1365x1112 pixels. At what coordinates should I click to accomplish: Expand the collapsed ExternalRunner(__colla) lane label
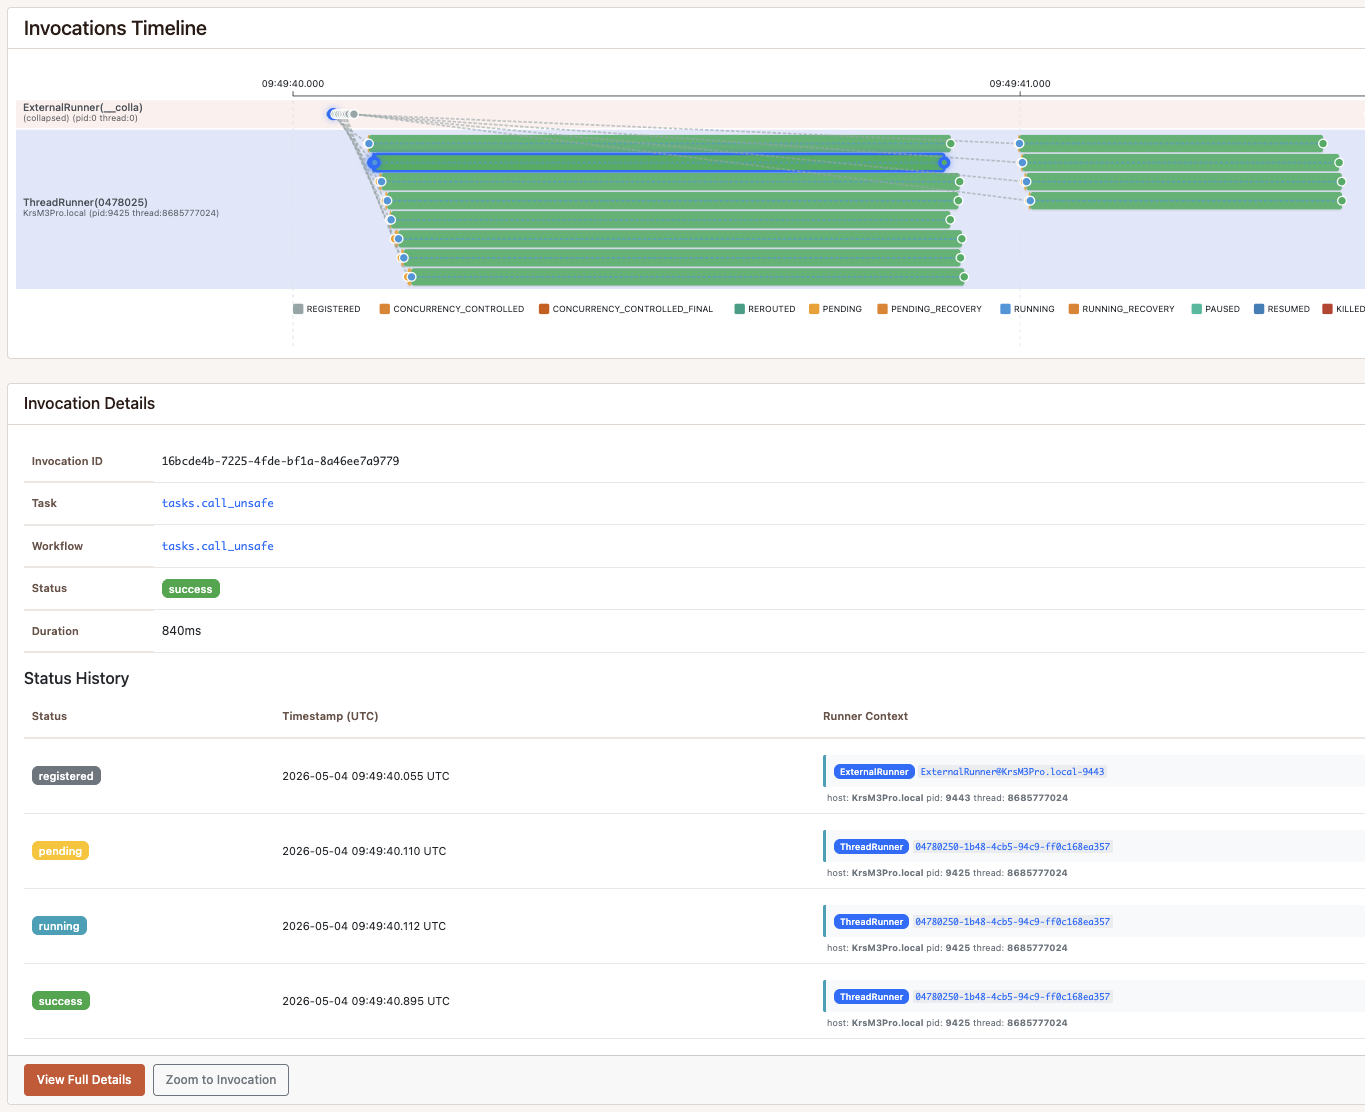(83, 107)
